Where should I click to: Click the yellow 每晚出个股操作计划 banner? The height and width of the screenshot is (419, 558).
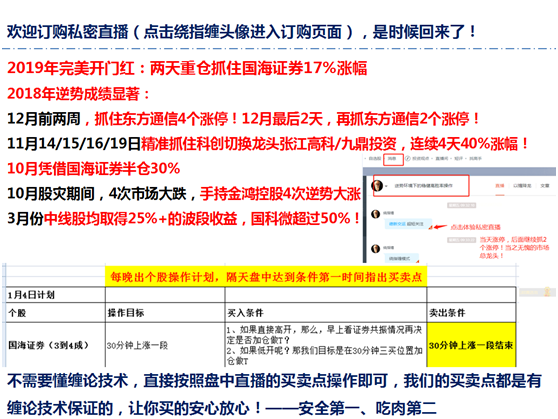(266, 277)
